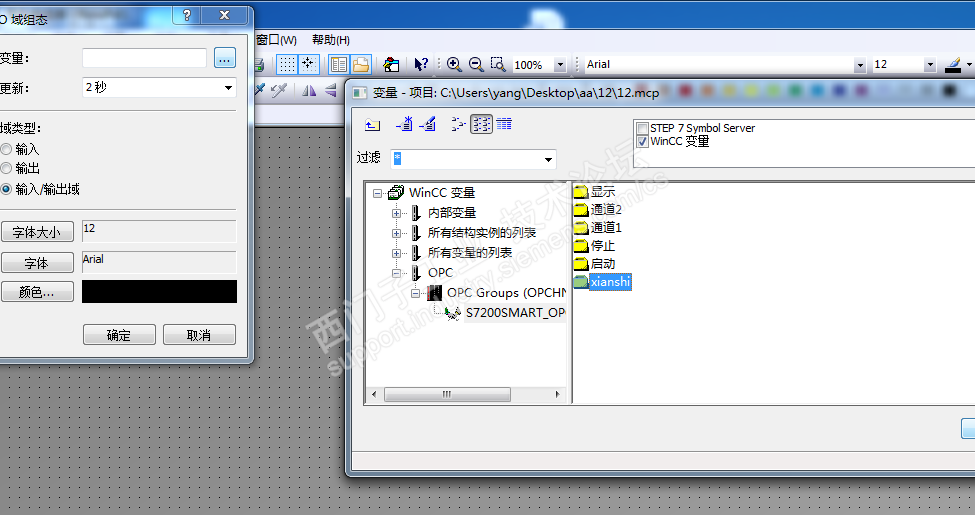Click the library folder toolbar icon
The image size is (975, 515).
[361, 64]
